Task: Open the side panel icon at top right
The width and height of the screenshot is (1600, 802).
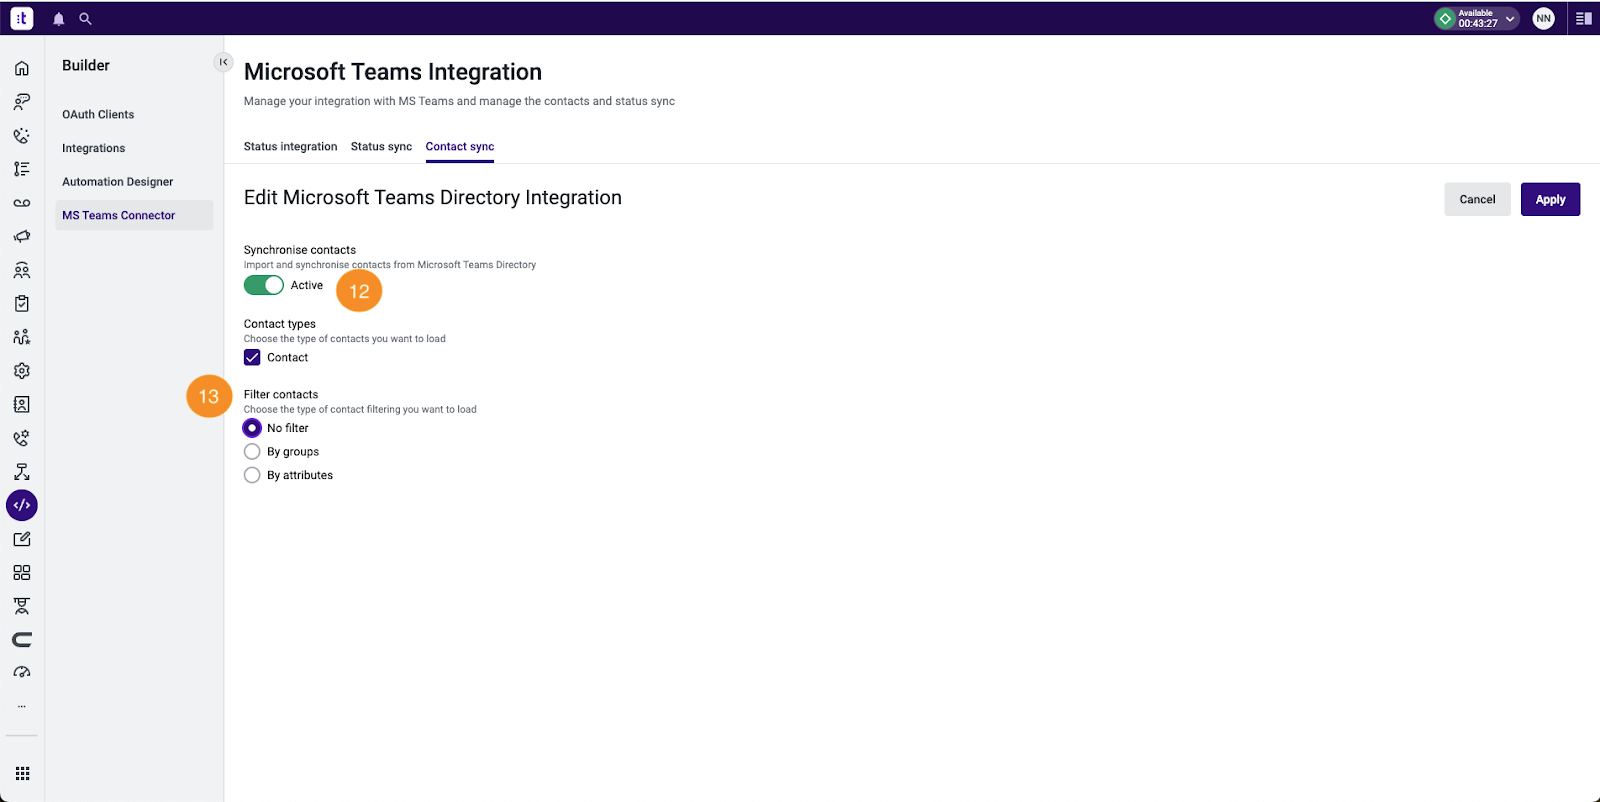Action: [1583, 18]
